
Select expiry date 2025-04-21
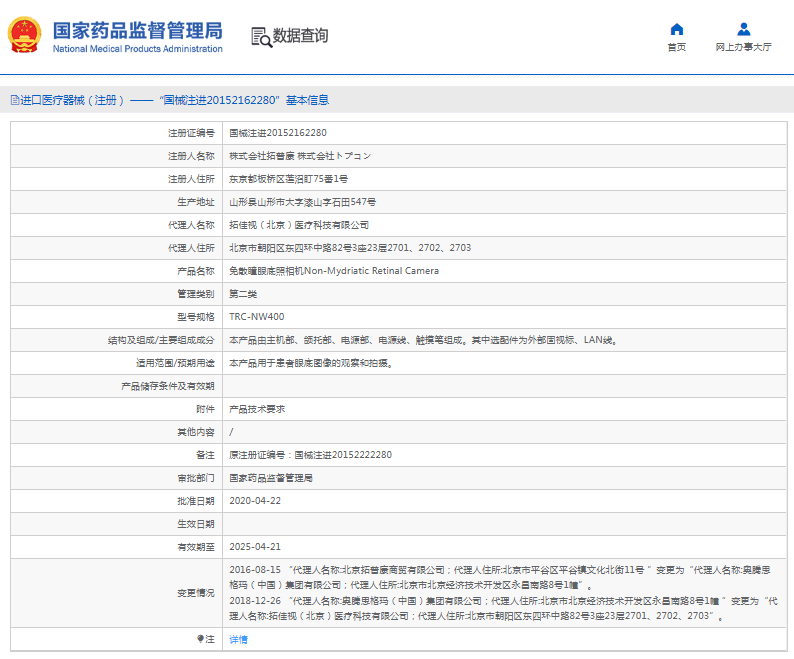(x=255, y=547)
